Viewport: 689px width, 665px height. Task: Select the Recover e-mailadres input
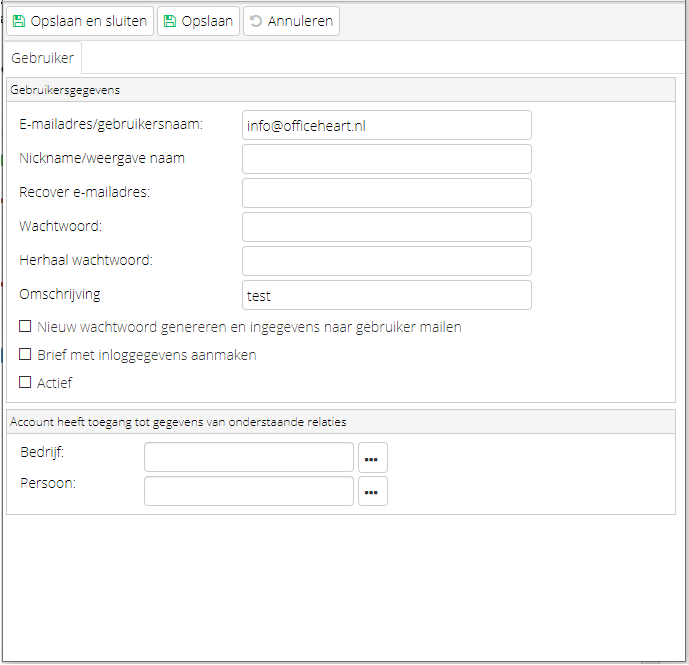pos(387,193)
